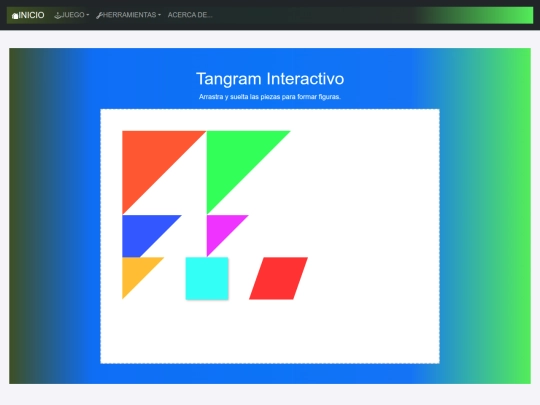The image size is (540, 405).
Task: Click the cyan square tangram piece
Action: 207,278
